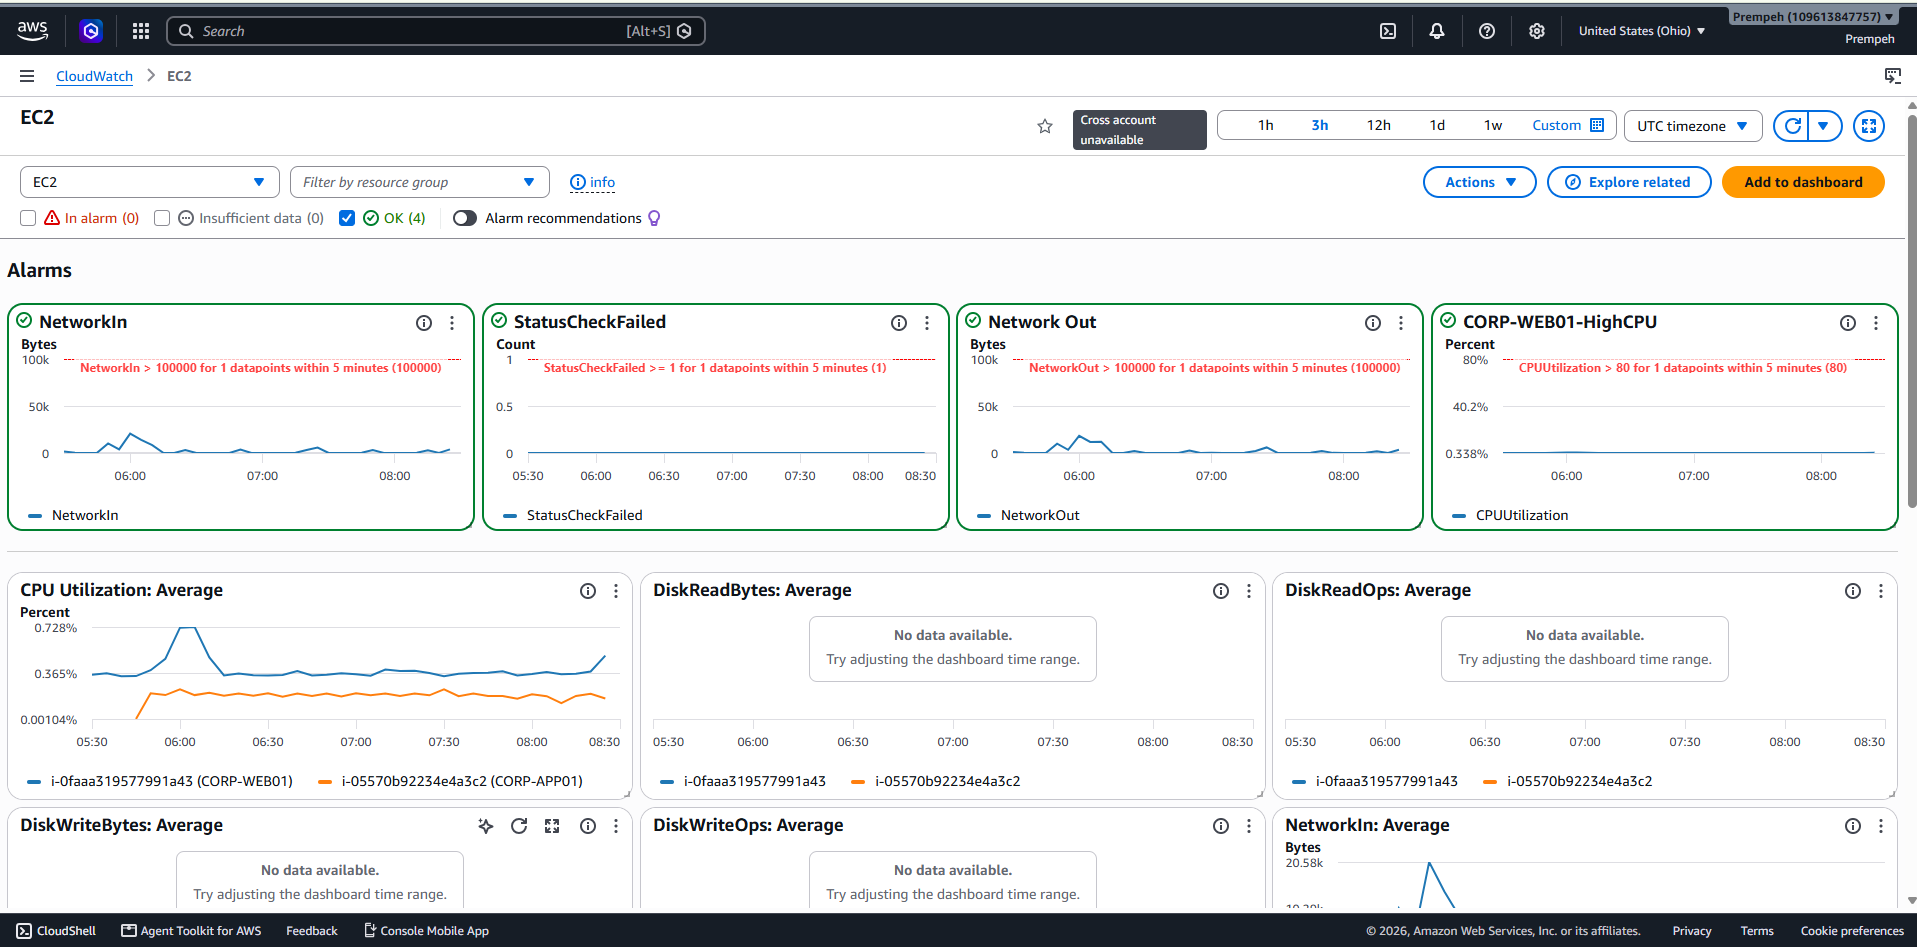Open the Feedback link in the footer
Image resolution: width=1917 pixels, height=947 pixels.
[312, 931]
